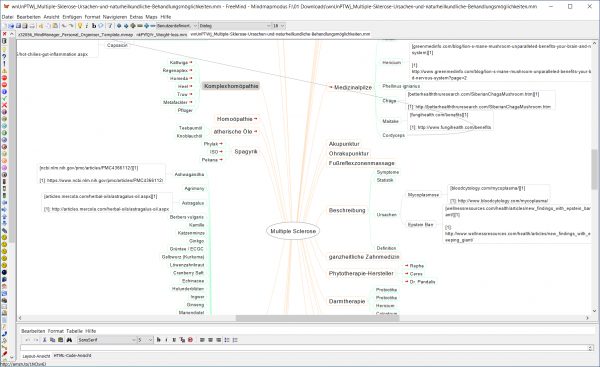The width and height of the screenshot is (600, 367).
Task: Click the bullet list icon in note editor
Action: [227, 340]
